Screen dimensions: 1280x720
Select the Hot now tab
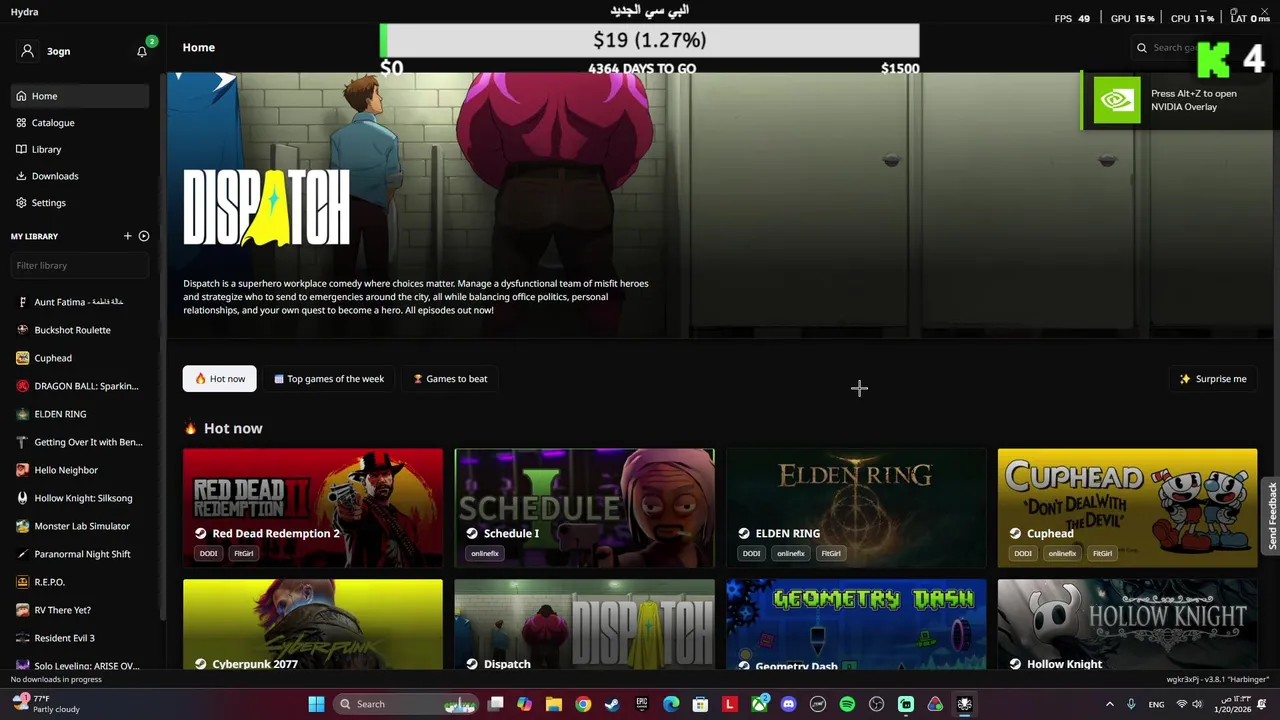(x=220, y=379)
